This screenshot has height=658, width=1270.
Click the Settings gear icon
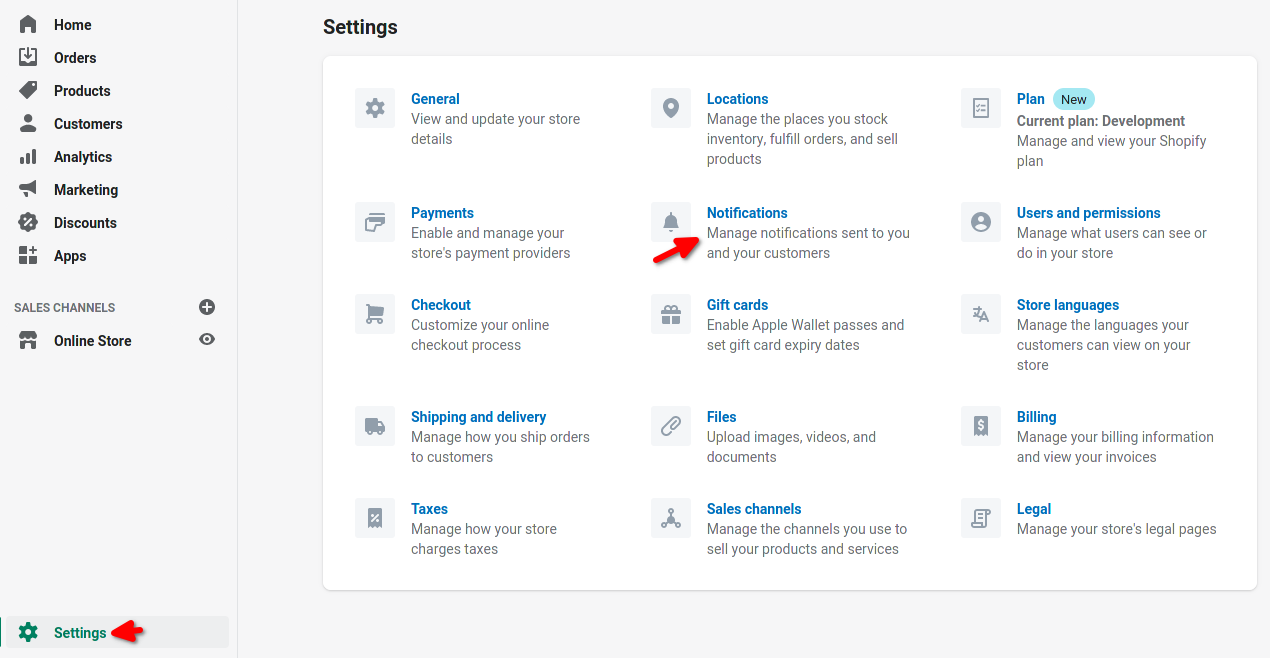coord(28,632)
